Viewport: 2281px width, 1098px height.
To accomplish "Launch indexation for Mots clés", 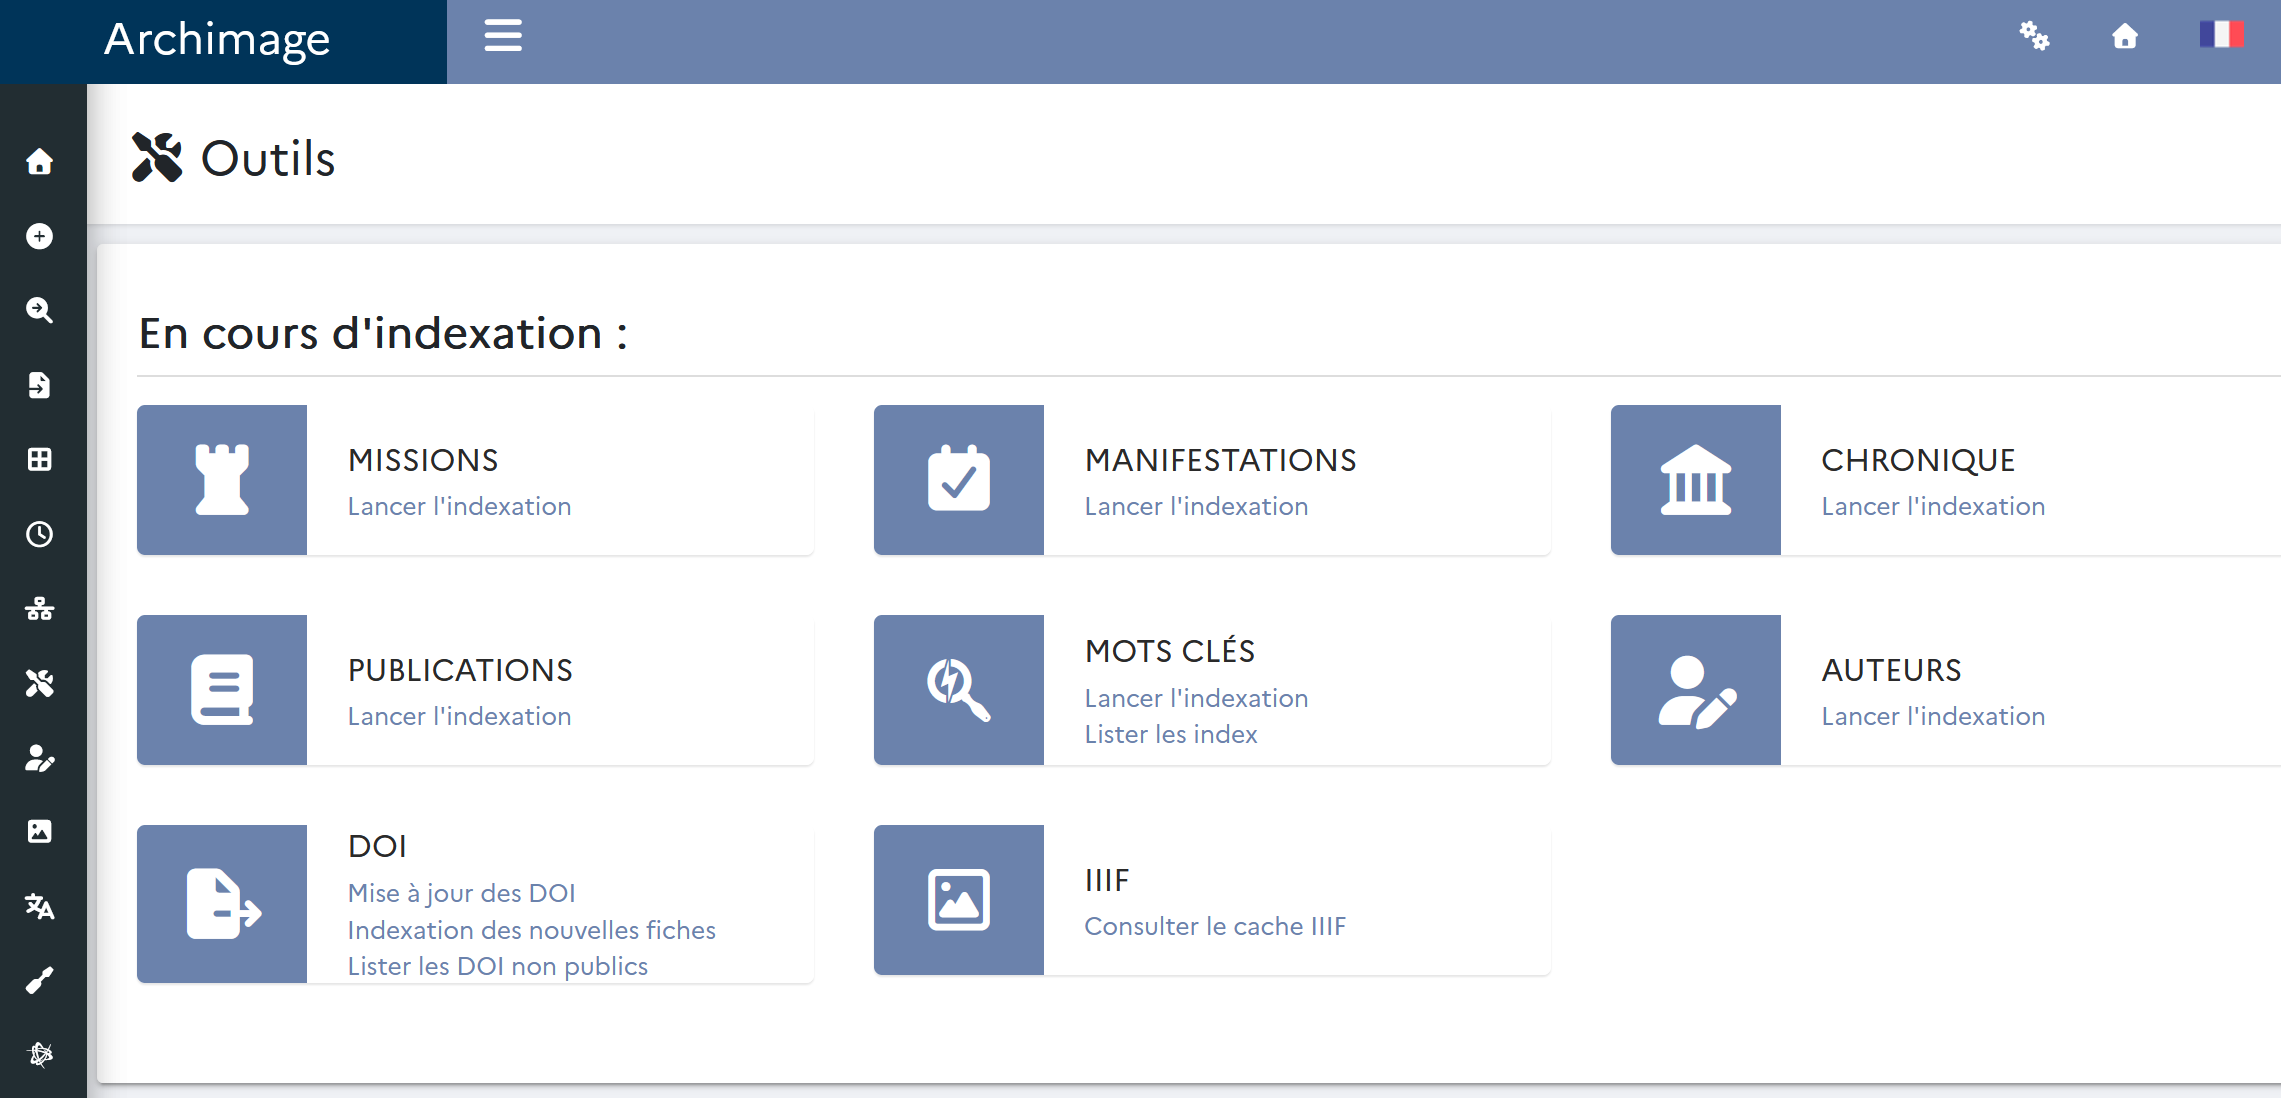I will click(x=1196, y=698).
